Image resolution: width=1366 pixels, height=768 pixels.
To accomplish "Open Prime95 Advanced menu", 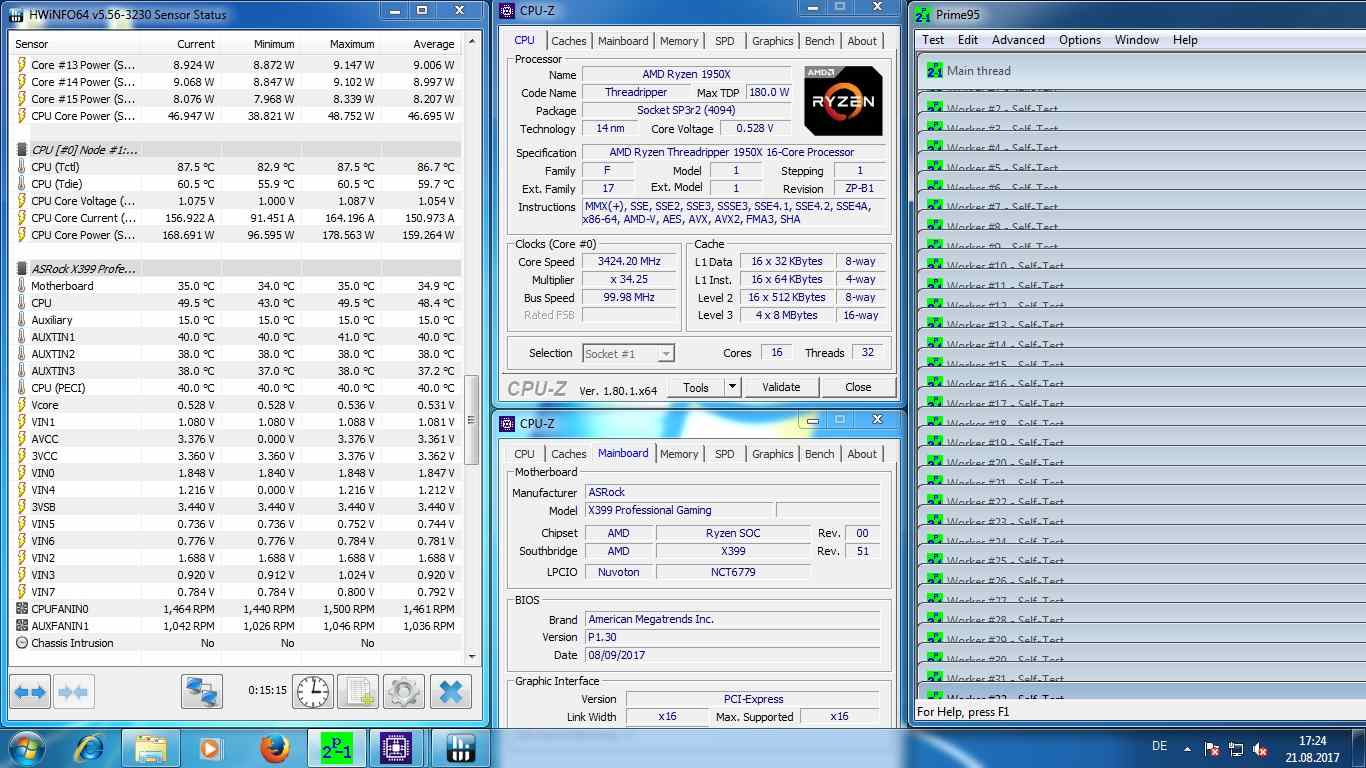I will pyautogui.click(x=1018, y=40).
